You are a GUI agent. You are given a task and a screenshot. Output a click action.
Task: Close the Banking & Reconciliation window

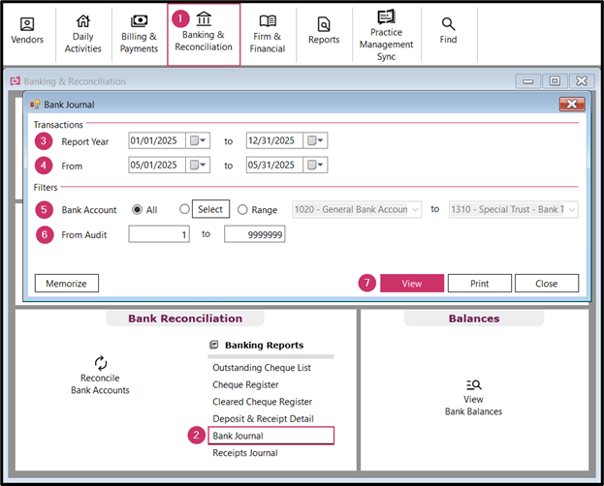[x=582, y=81]
